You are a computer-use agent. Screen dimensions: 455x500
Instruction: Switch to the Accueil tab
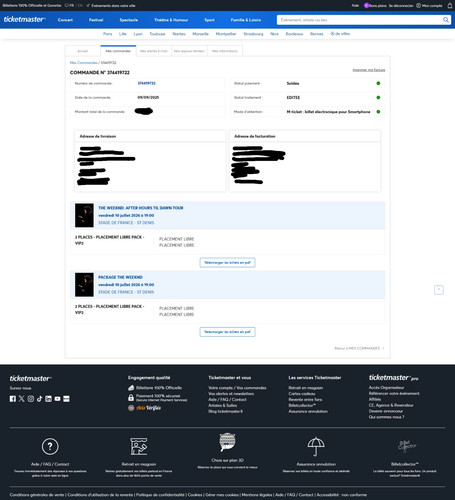83,51
